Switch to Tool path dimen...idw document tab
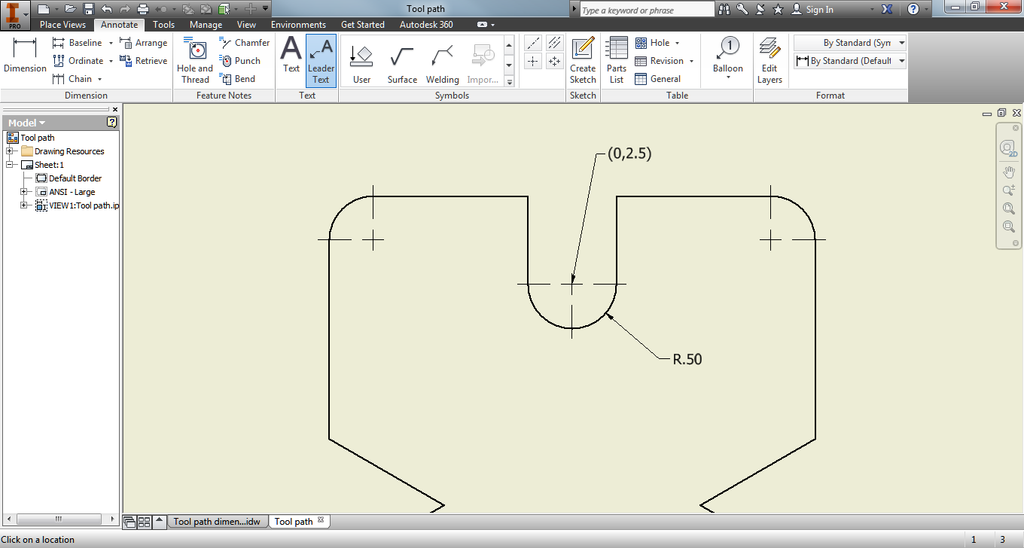This screenshot has width=1024, height=548. 217,521
